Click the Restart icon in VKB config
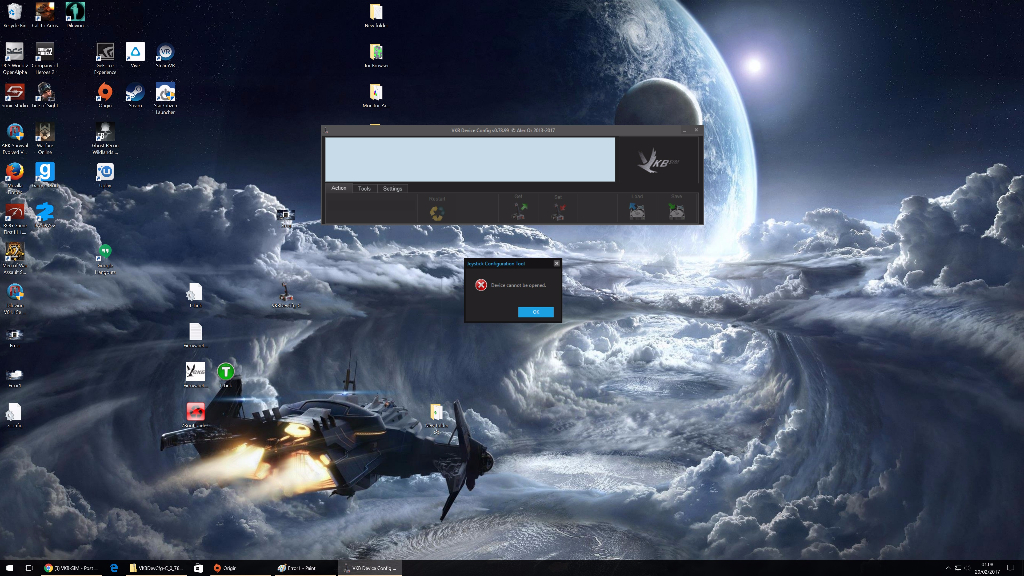Image resolution: width=1024 pixels, height=576 pixels. 437,211
